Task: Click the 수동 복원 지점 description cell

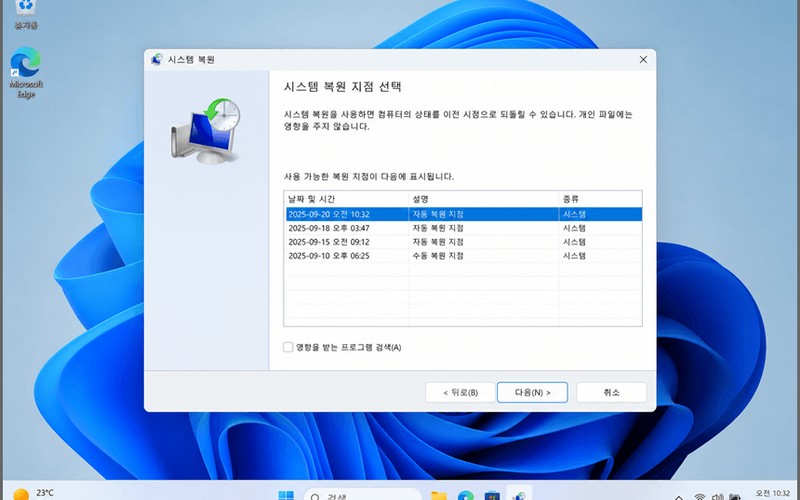Action: 438,256
